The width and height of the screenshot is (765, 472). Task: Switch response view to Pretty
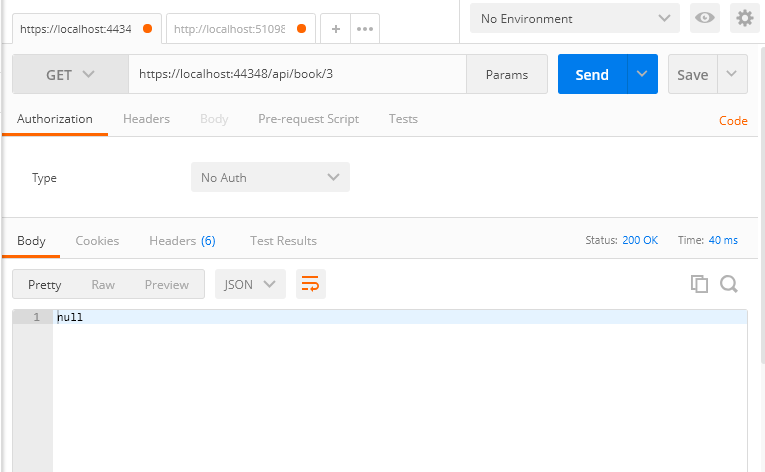click(x=44, y=285)
